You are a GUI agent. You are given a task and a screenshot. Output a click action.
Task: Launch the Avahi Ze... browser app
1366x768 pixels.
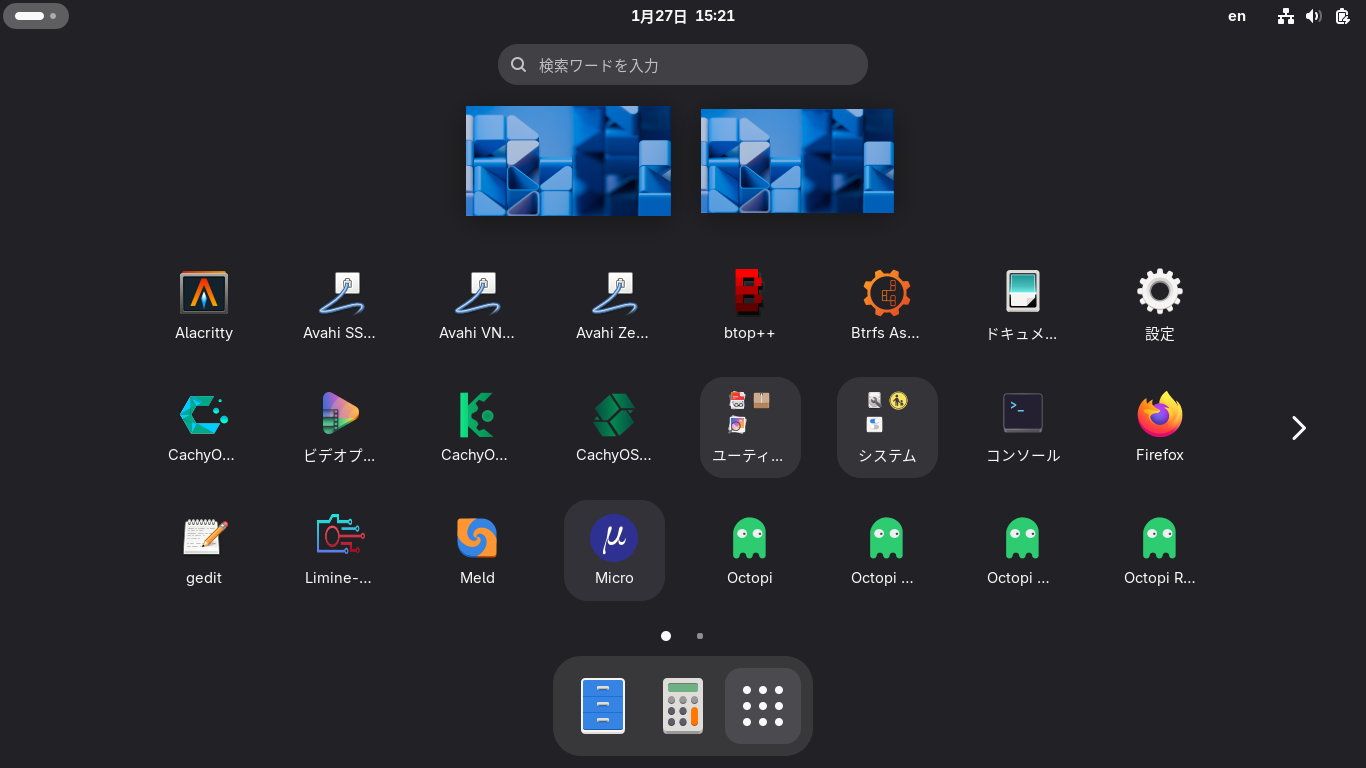tap(613, 305)
